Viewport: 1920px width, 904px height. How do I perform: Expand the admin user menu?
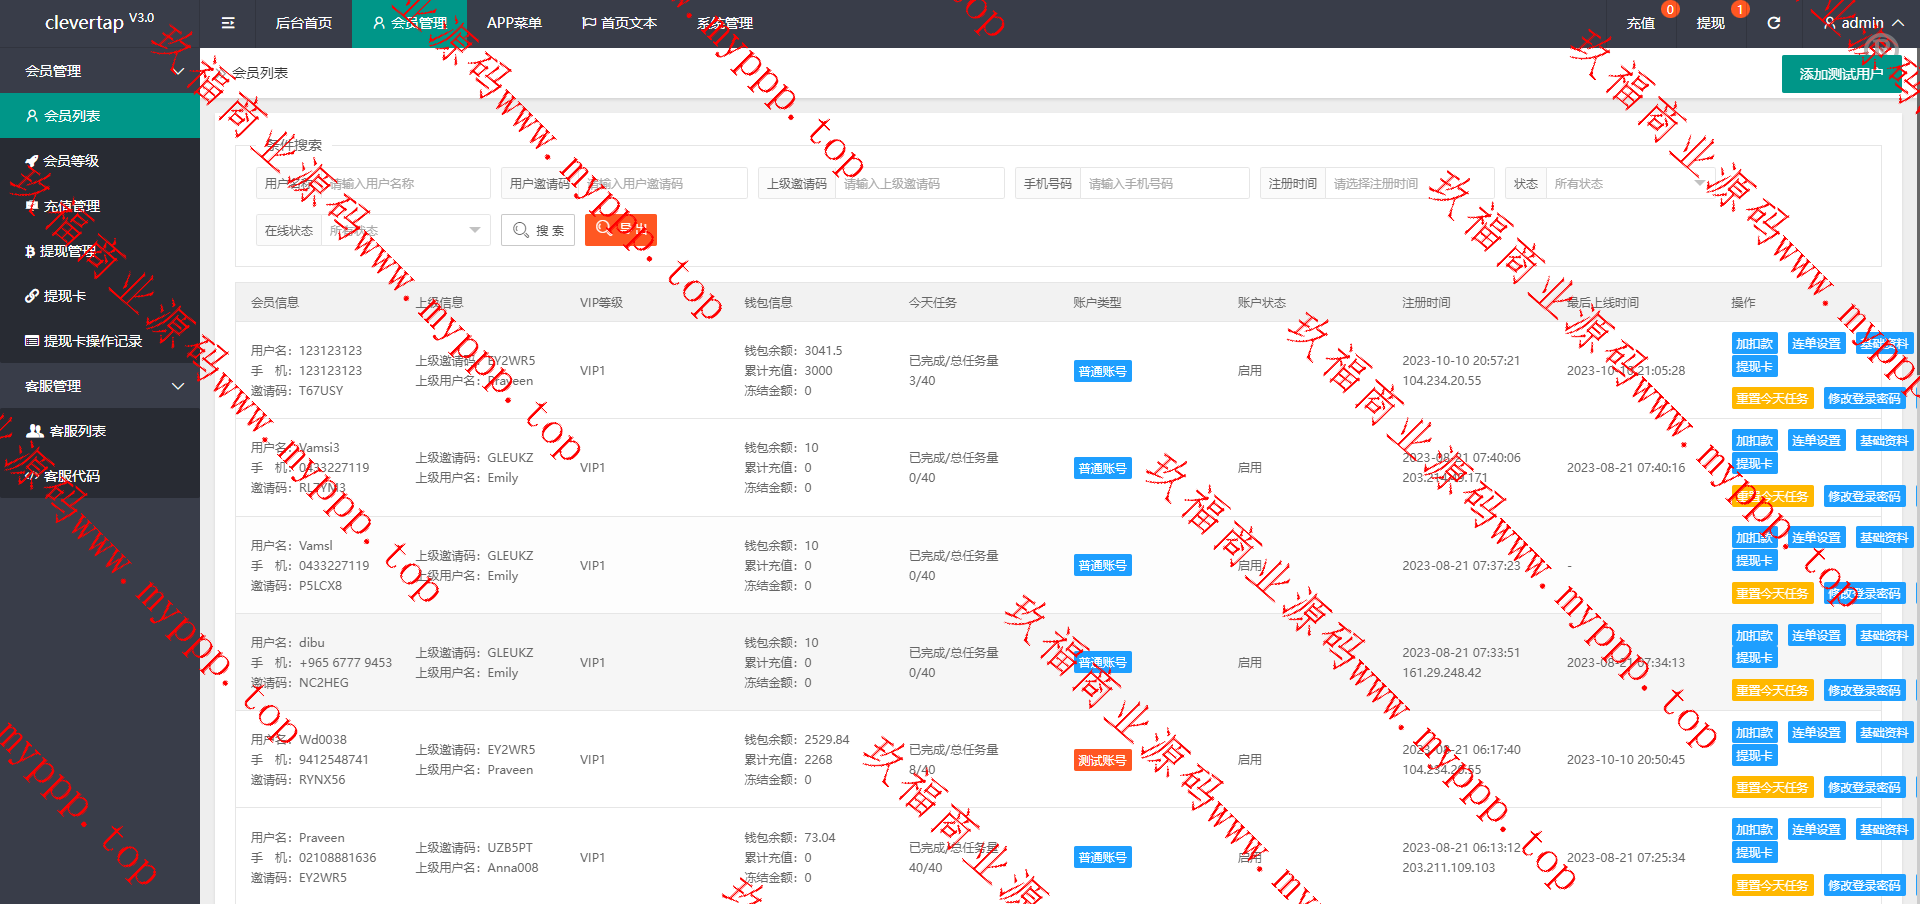click(1862, 23)
